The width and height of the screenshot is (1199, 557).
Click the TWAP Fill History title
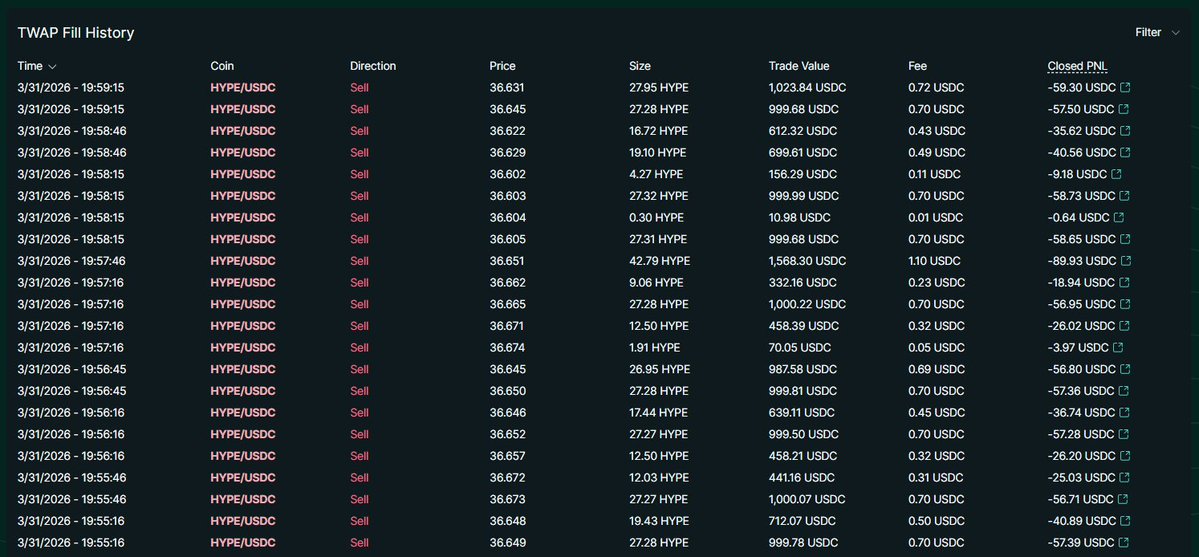(76, 33)
